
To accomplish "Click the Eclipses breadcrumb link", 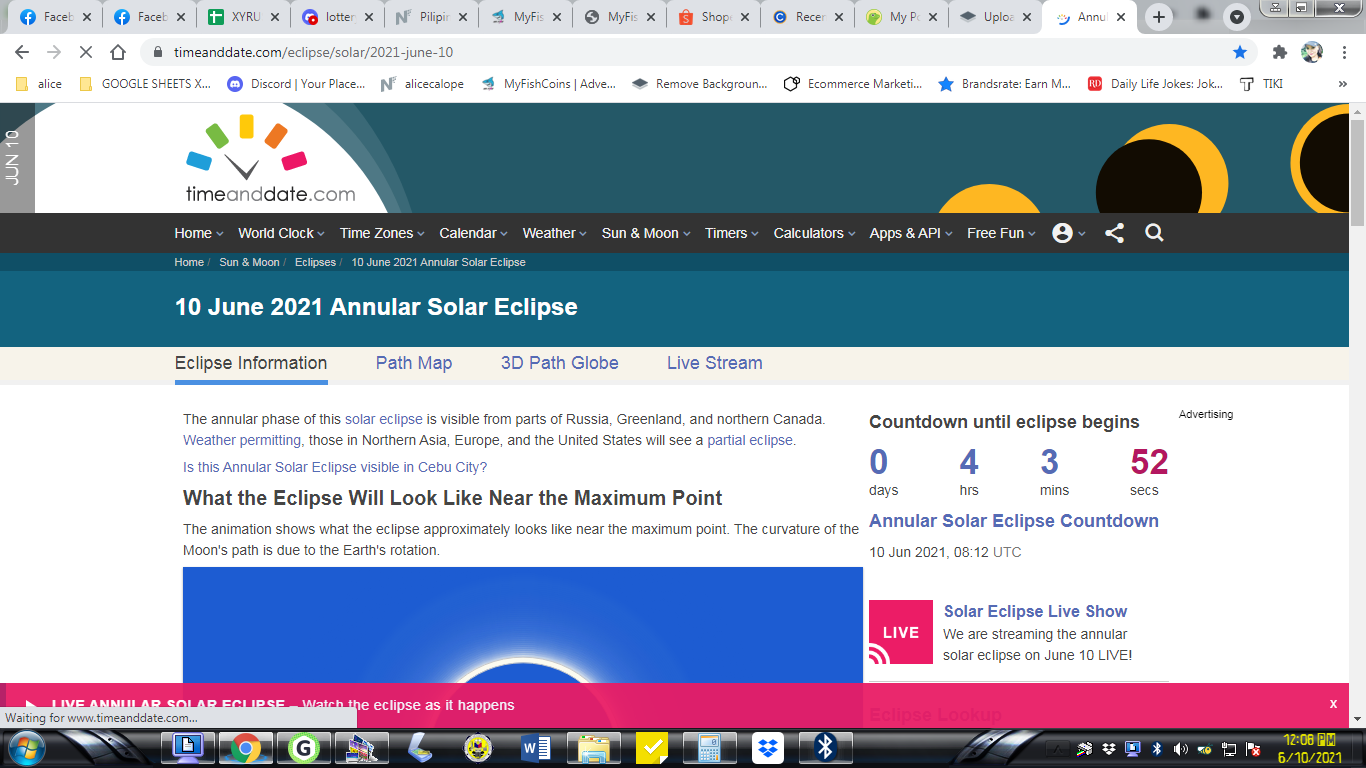I will point(315,262).
